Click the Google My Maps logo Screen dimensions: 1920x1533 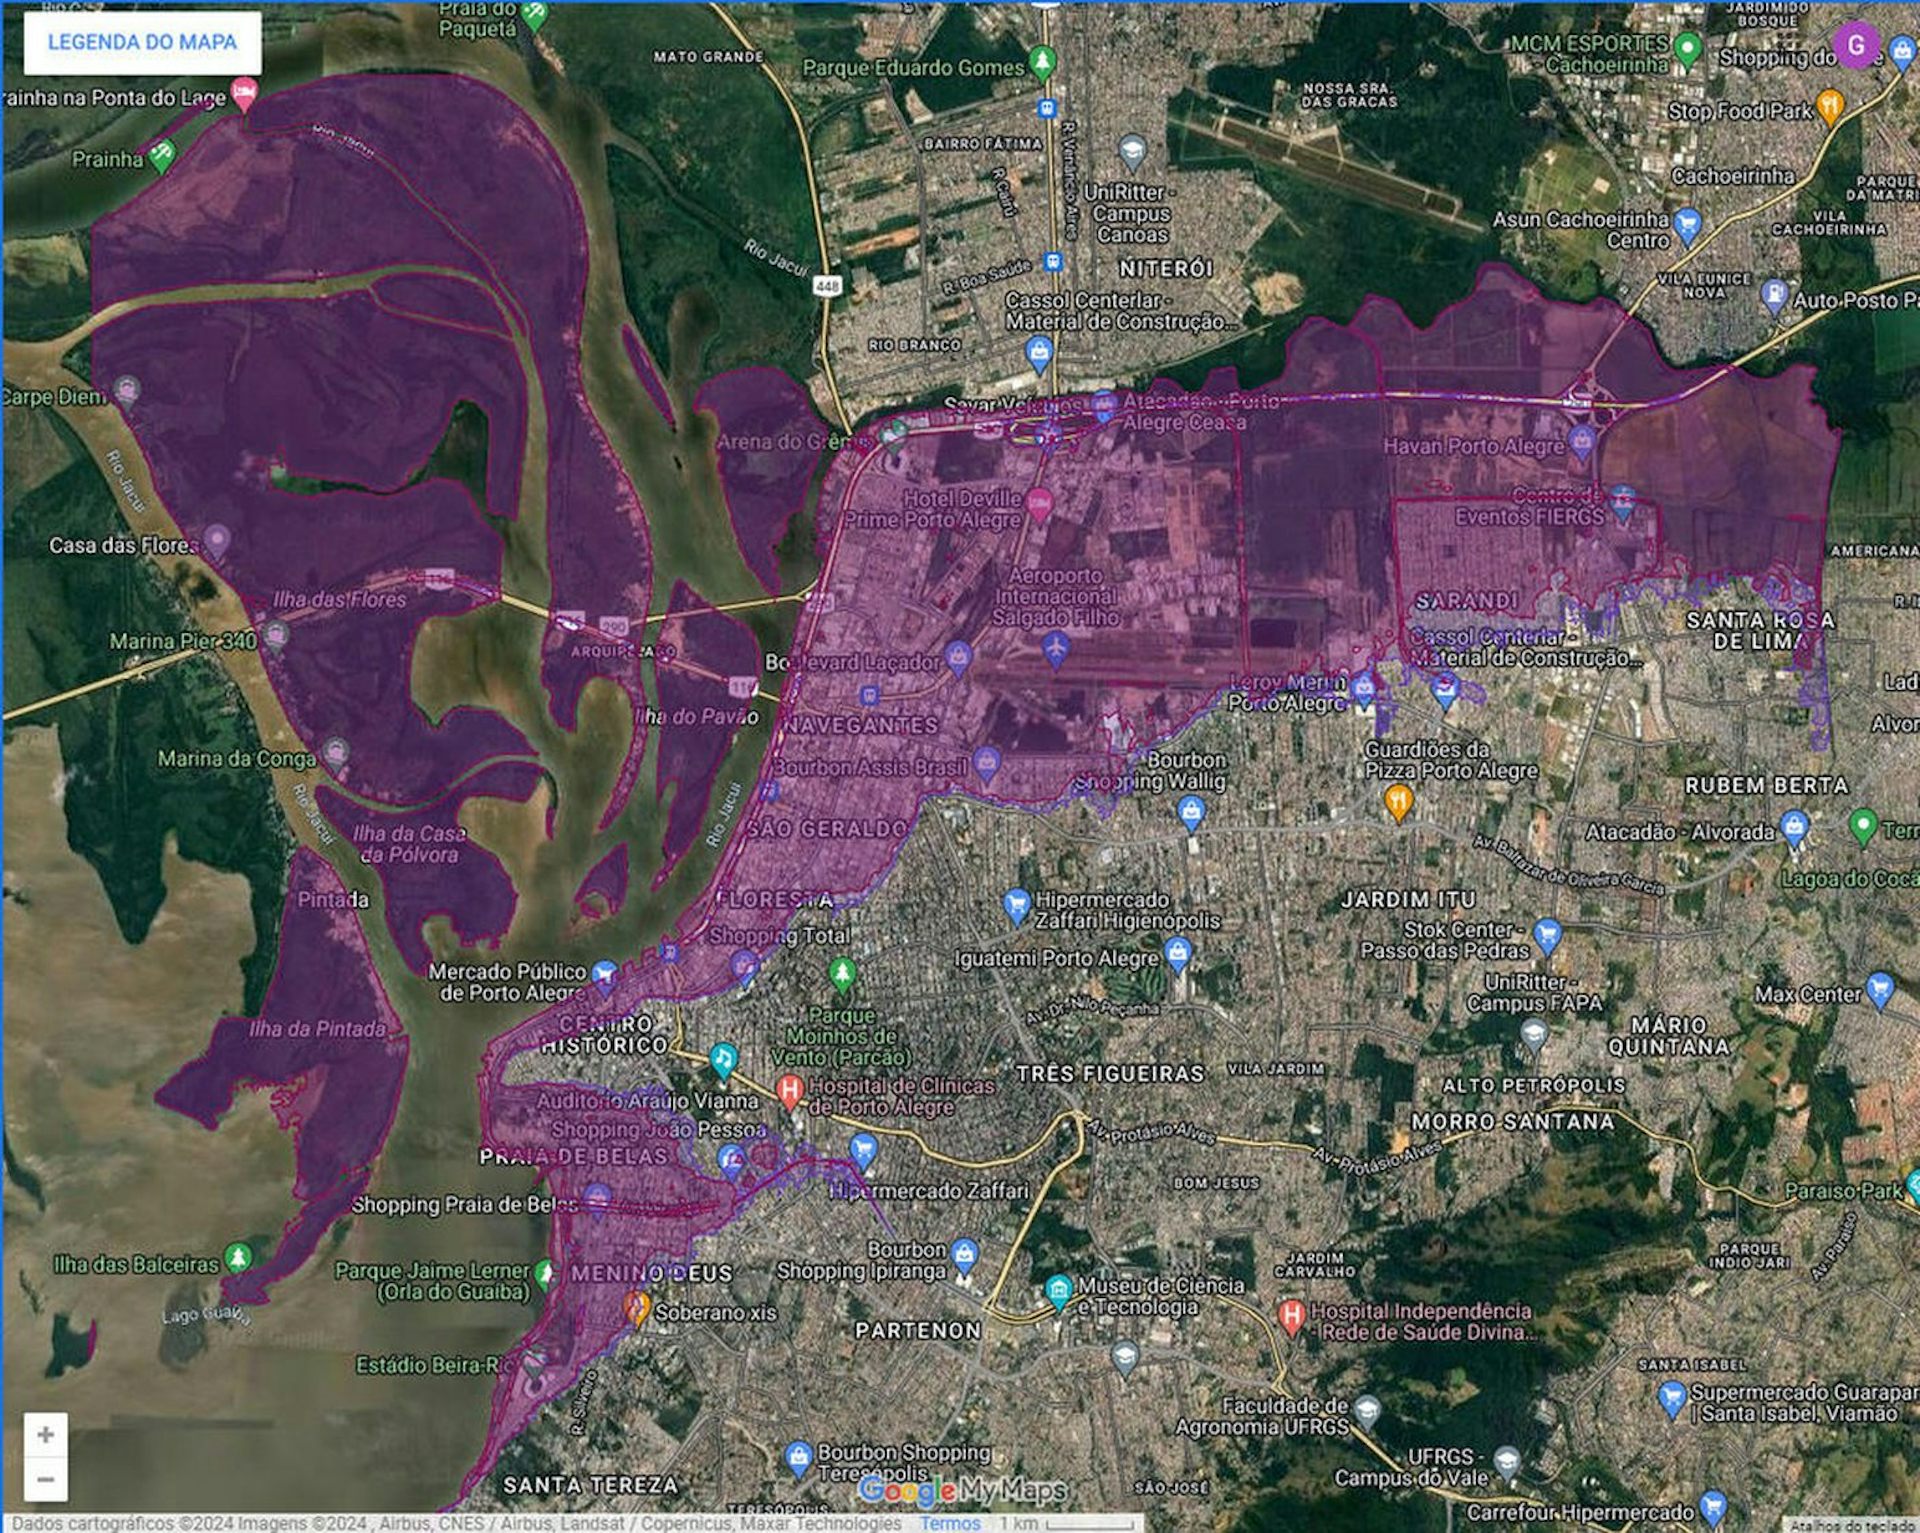coord(962,1492)
